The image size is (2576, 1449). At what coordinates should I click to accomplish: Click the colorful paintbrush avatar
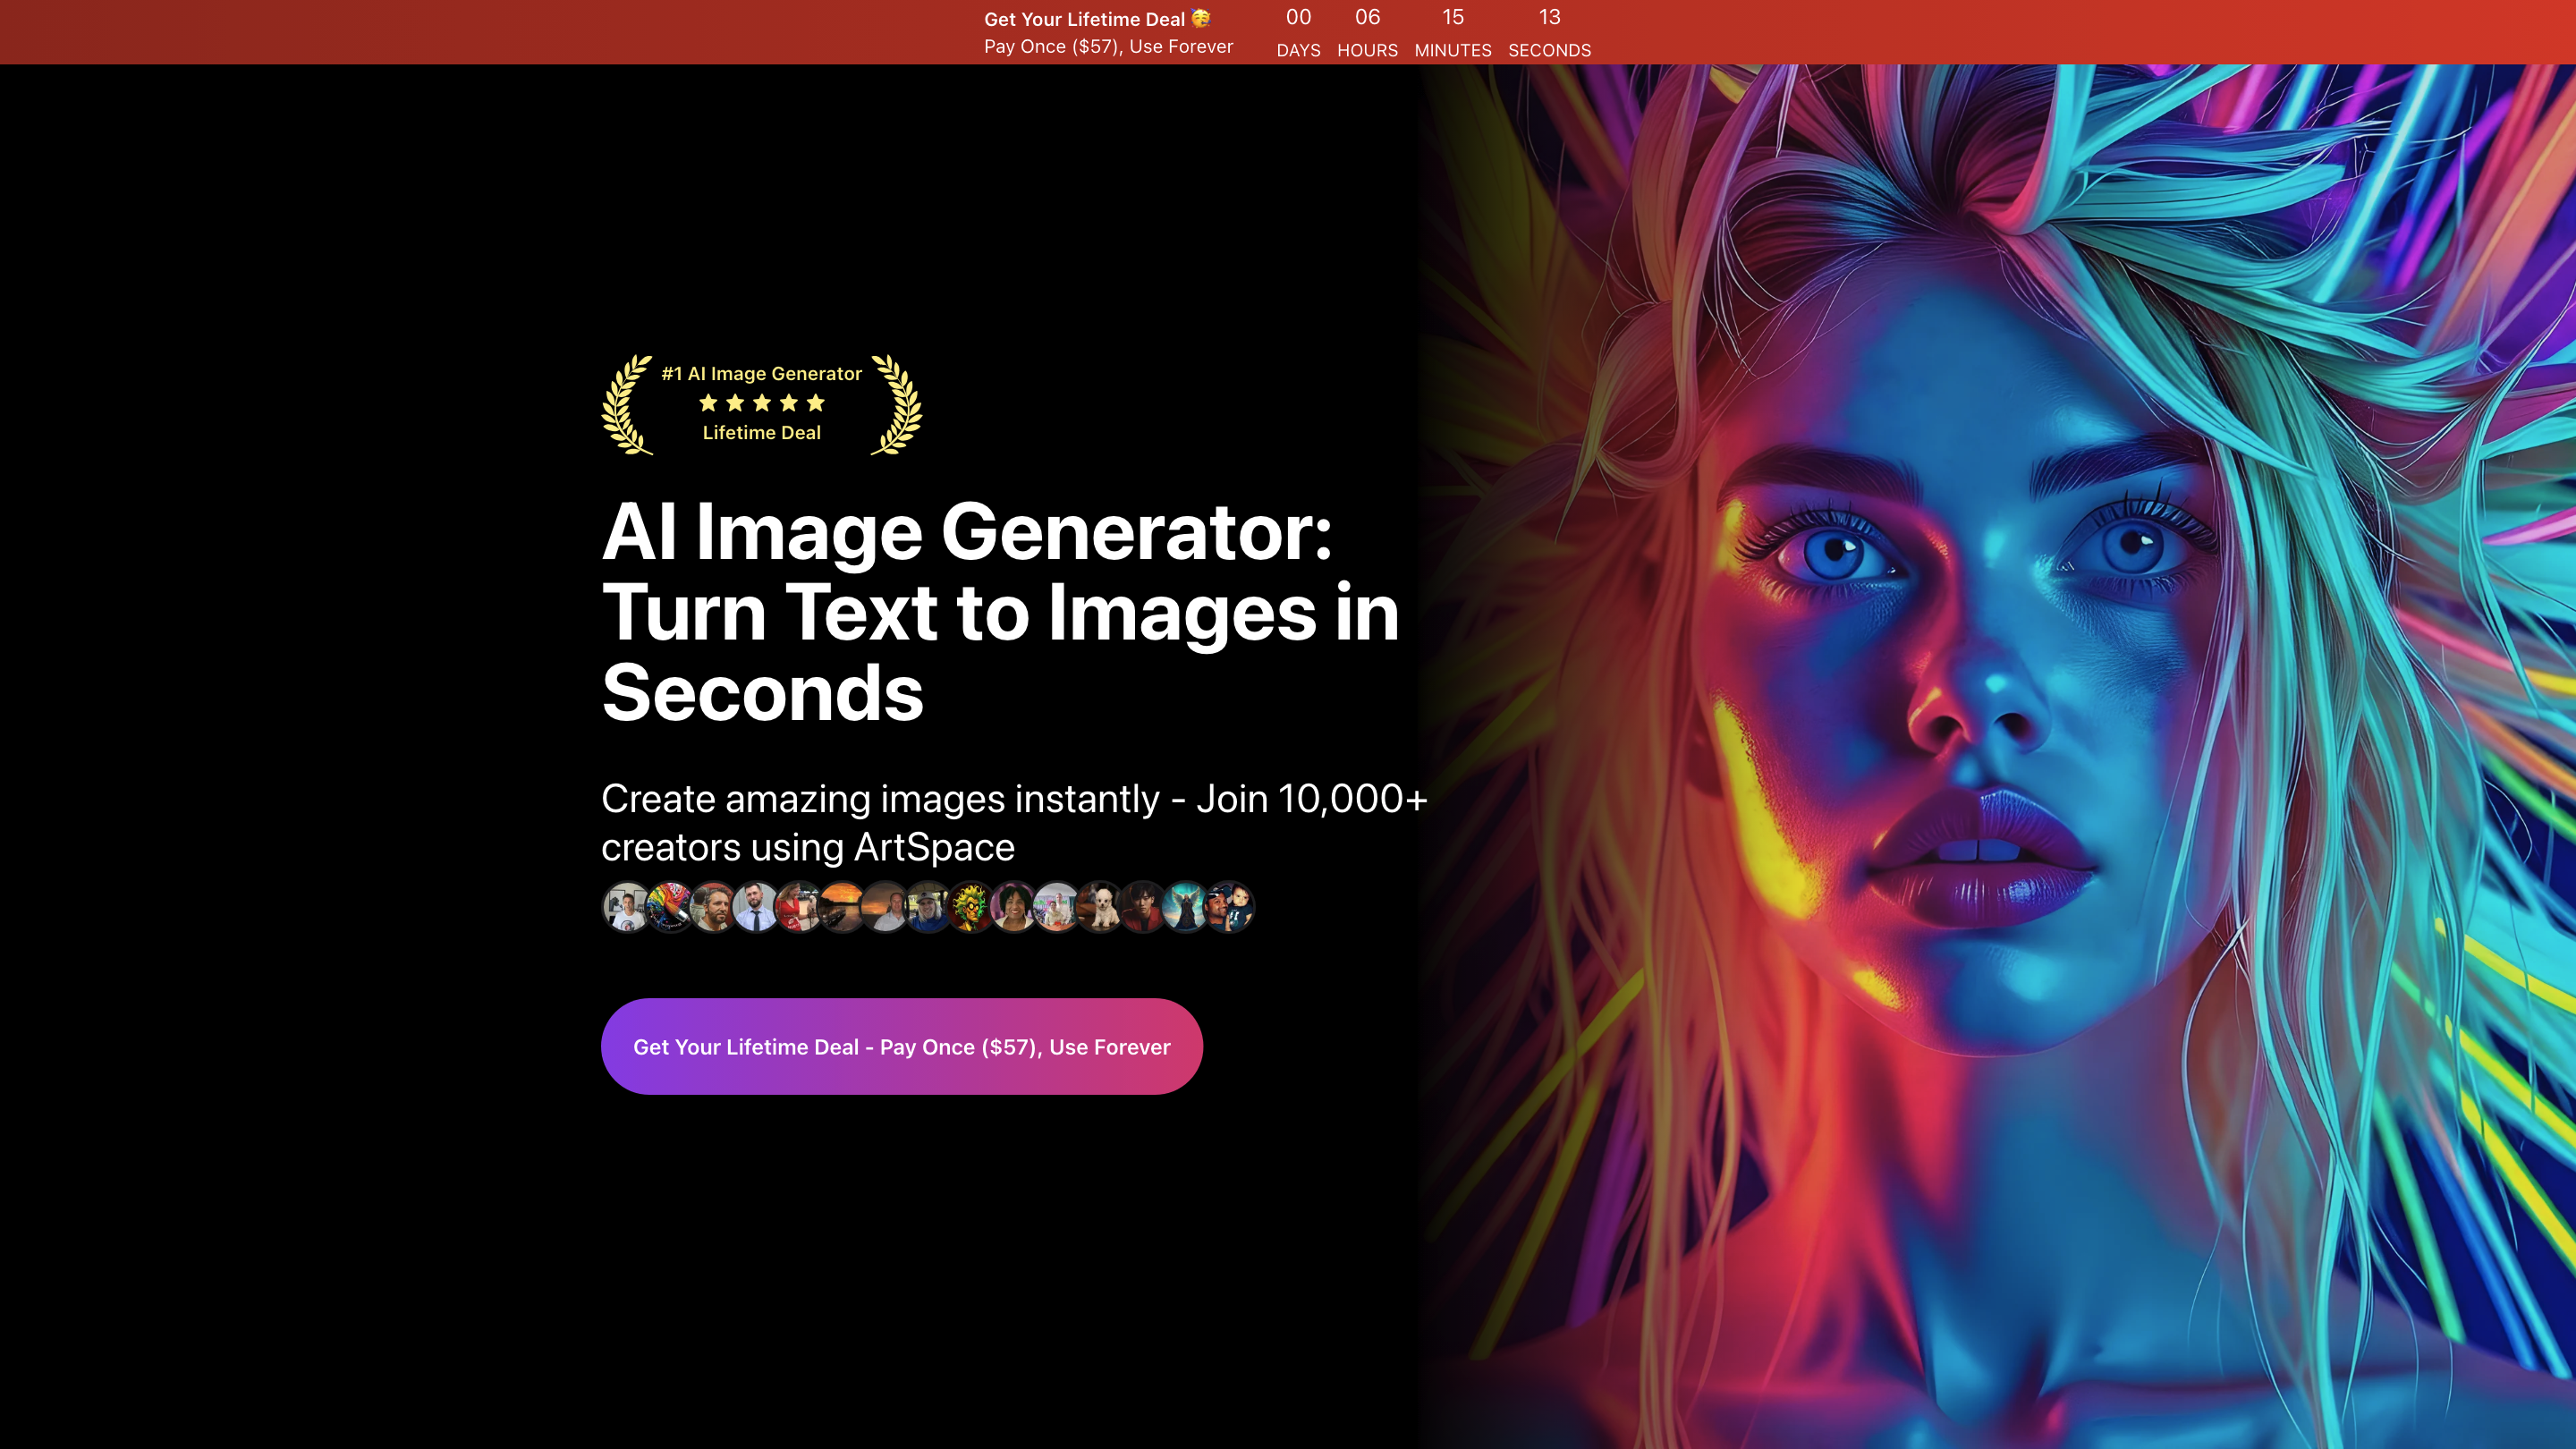point(670,906)
